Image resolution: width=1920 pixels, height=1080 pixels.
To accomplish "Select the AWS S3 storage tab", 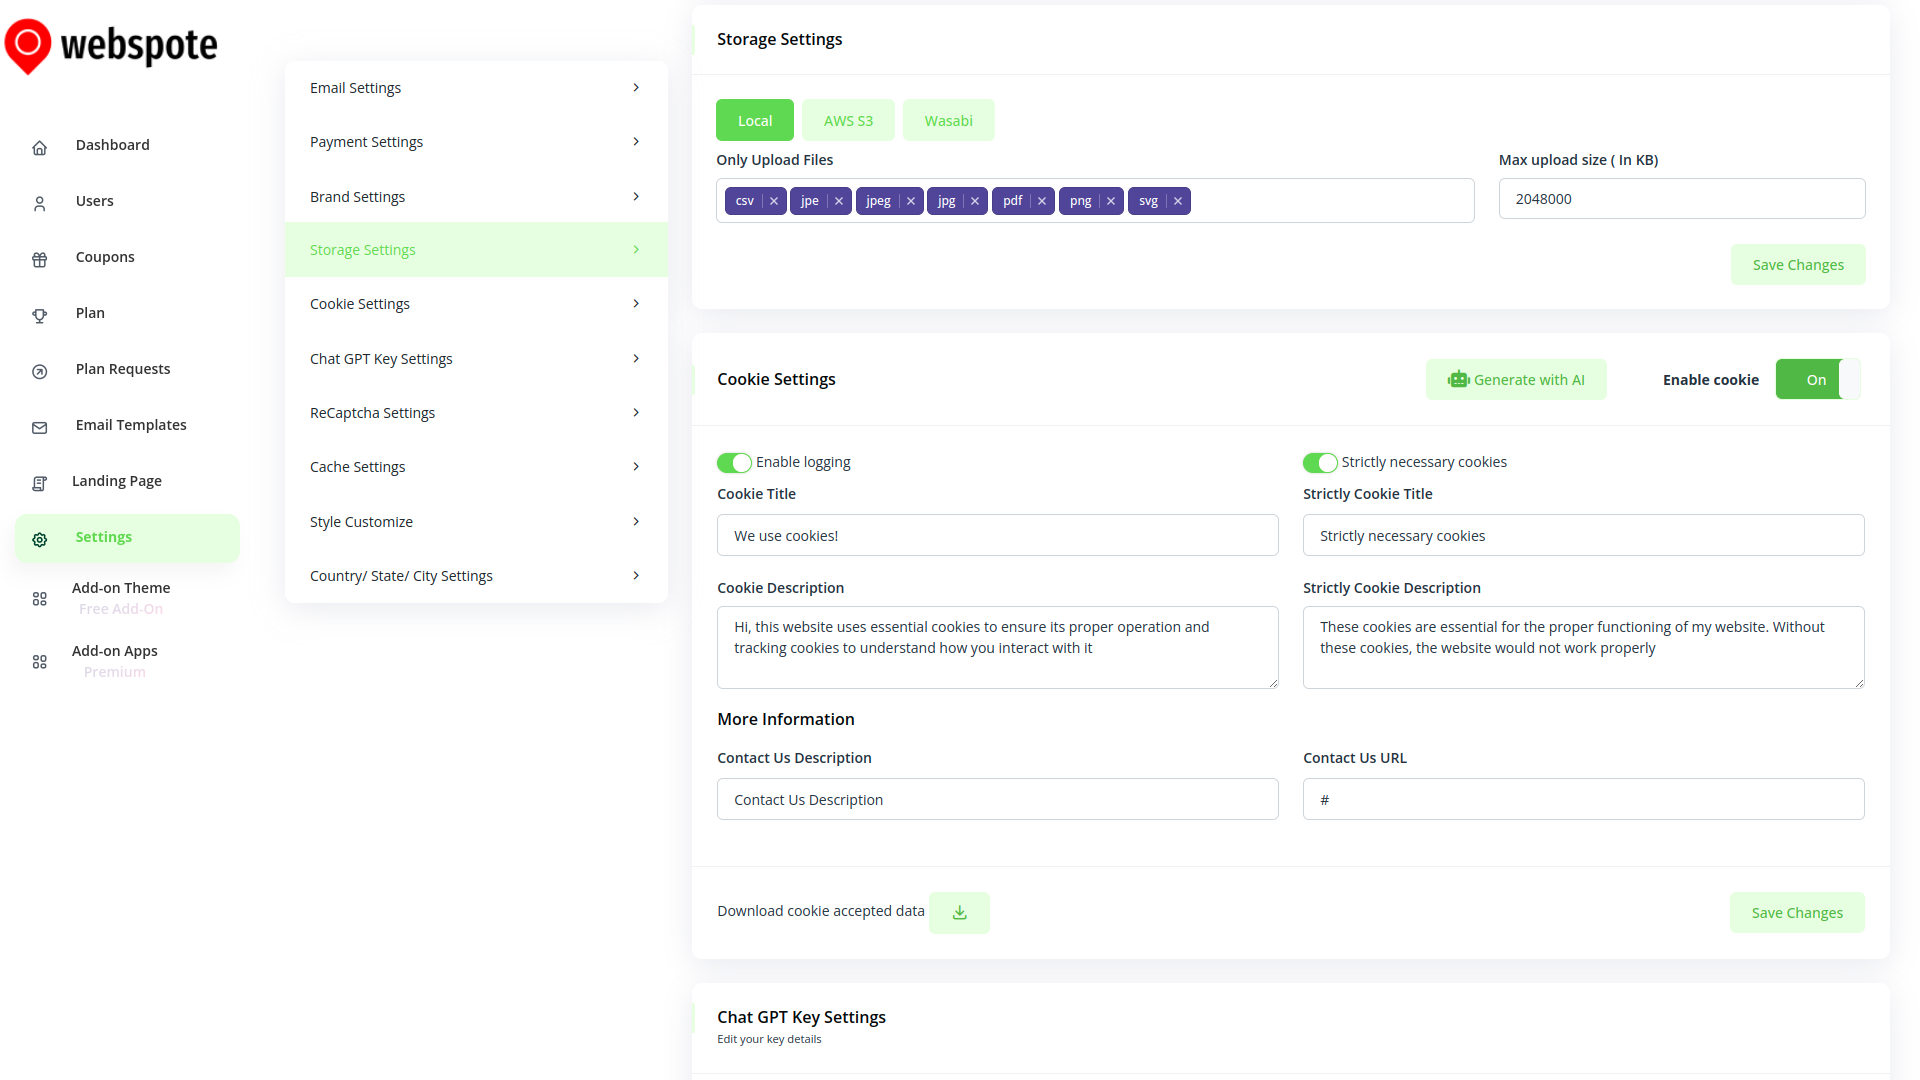I will [x=848, y=121].
